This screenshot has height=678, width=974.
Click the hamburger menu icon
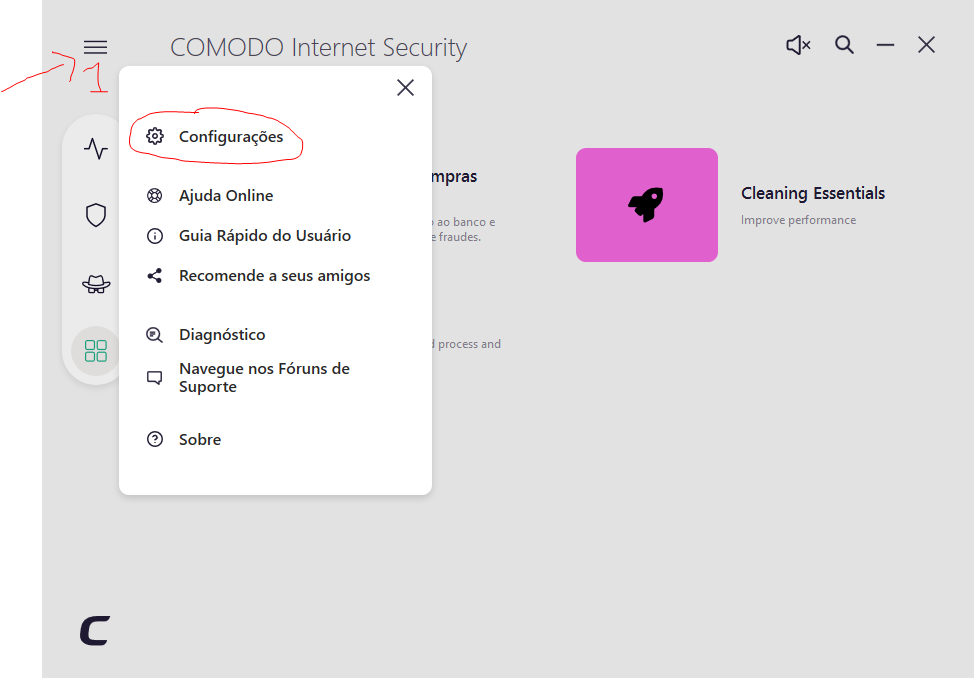95,47
